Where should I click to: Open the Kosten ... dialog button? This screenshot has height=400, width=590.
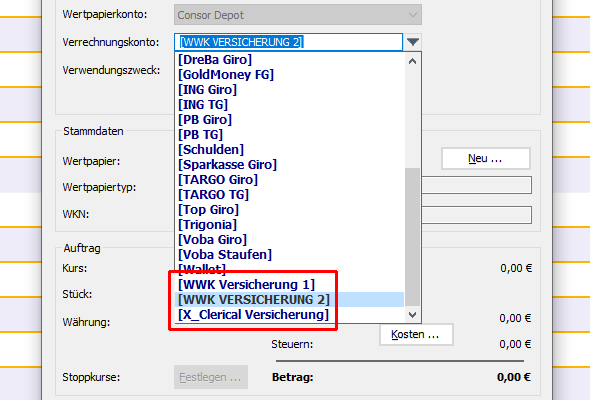point(416,334)
